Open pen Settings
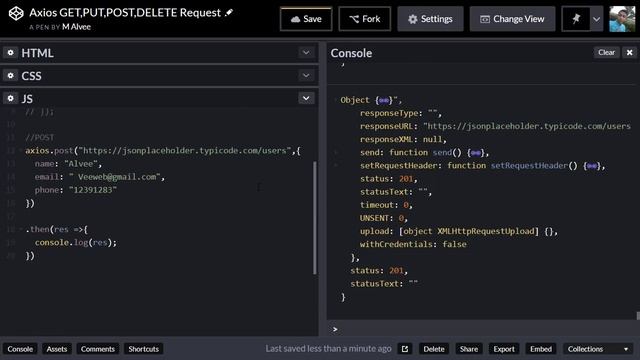Image resolution: width=640 pixels, height=360 pixels. click(431, 19)
